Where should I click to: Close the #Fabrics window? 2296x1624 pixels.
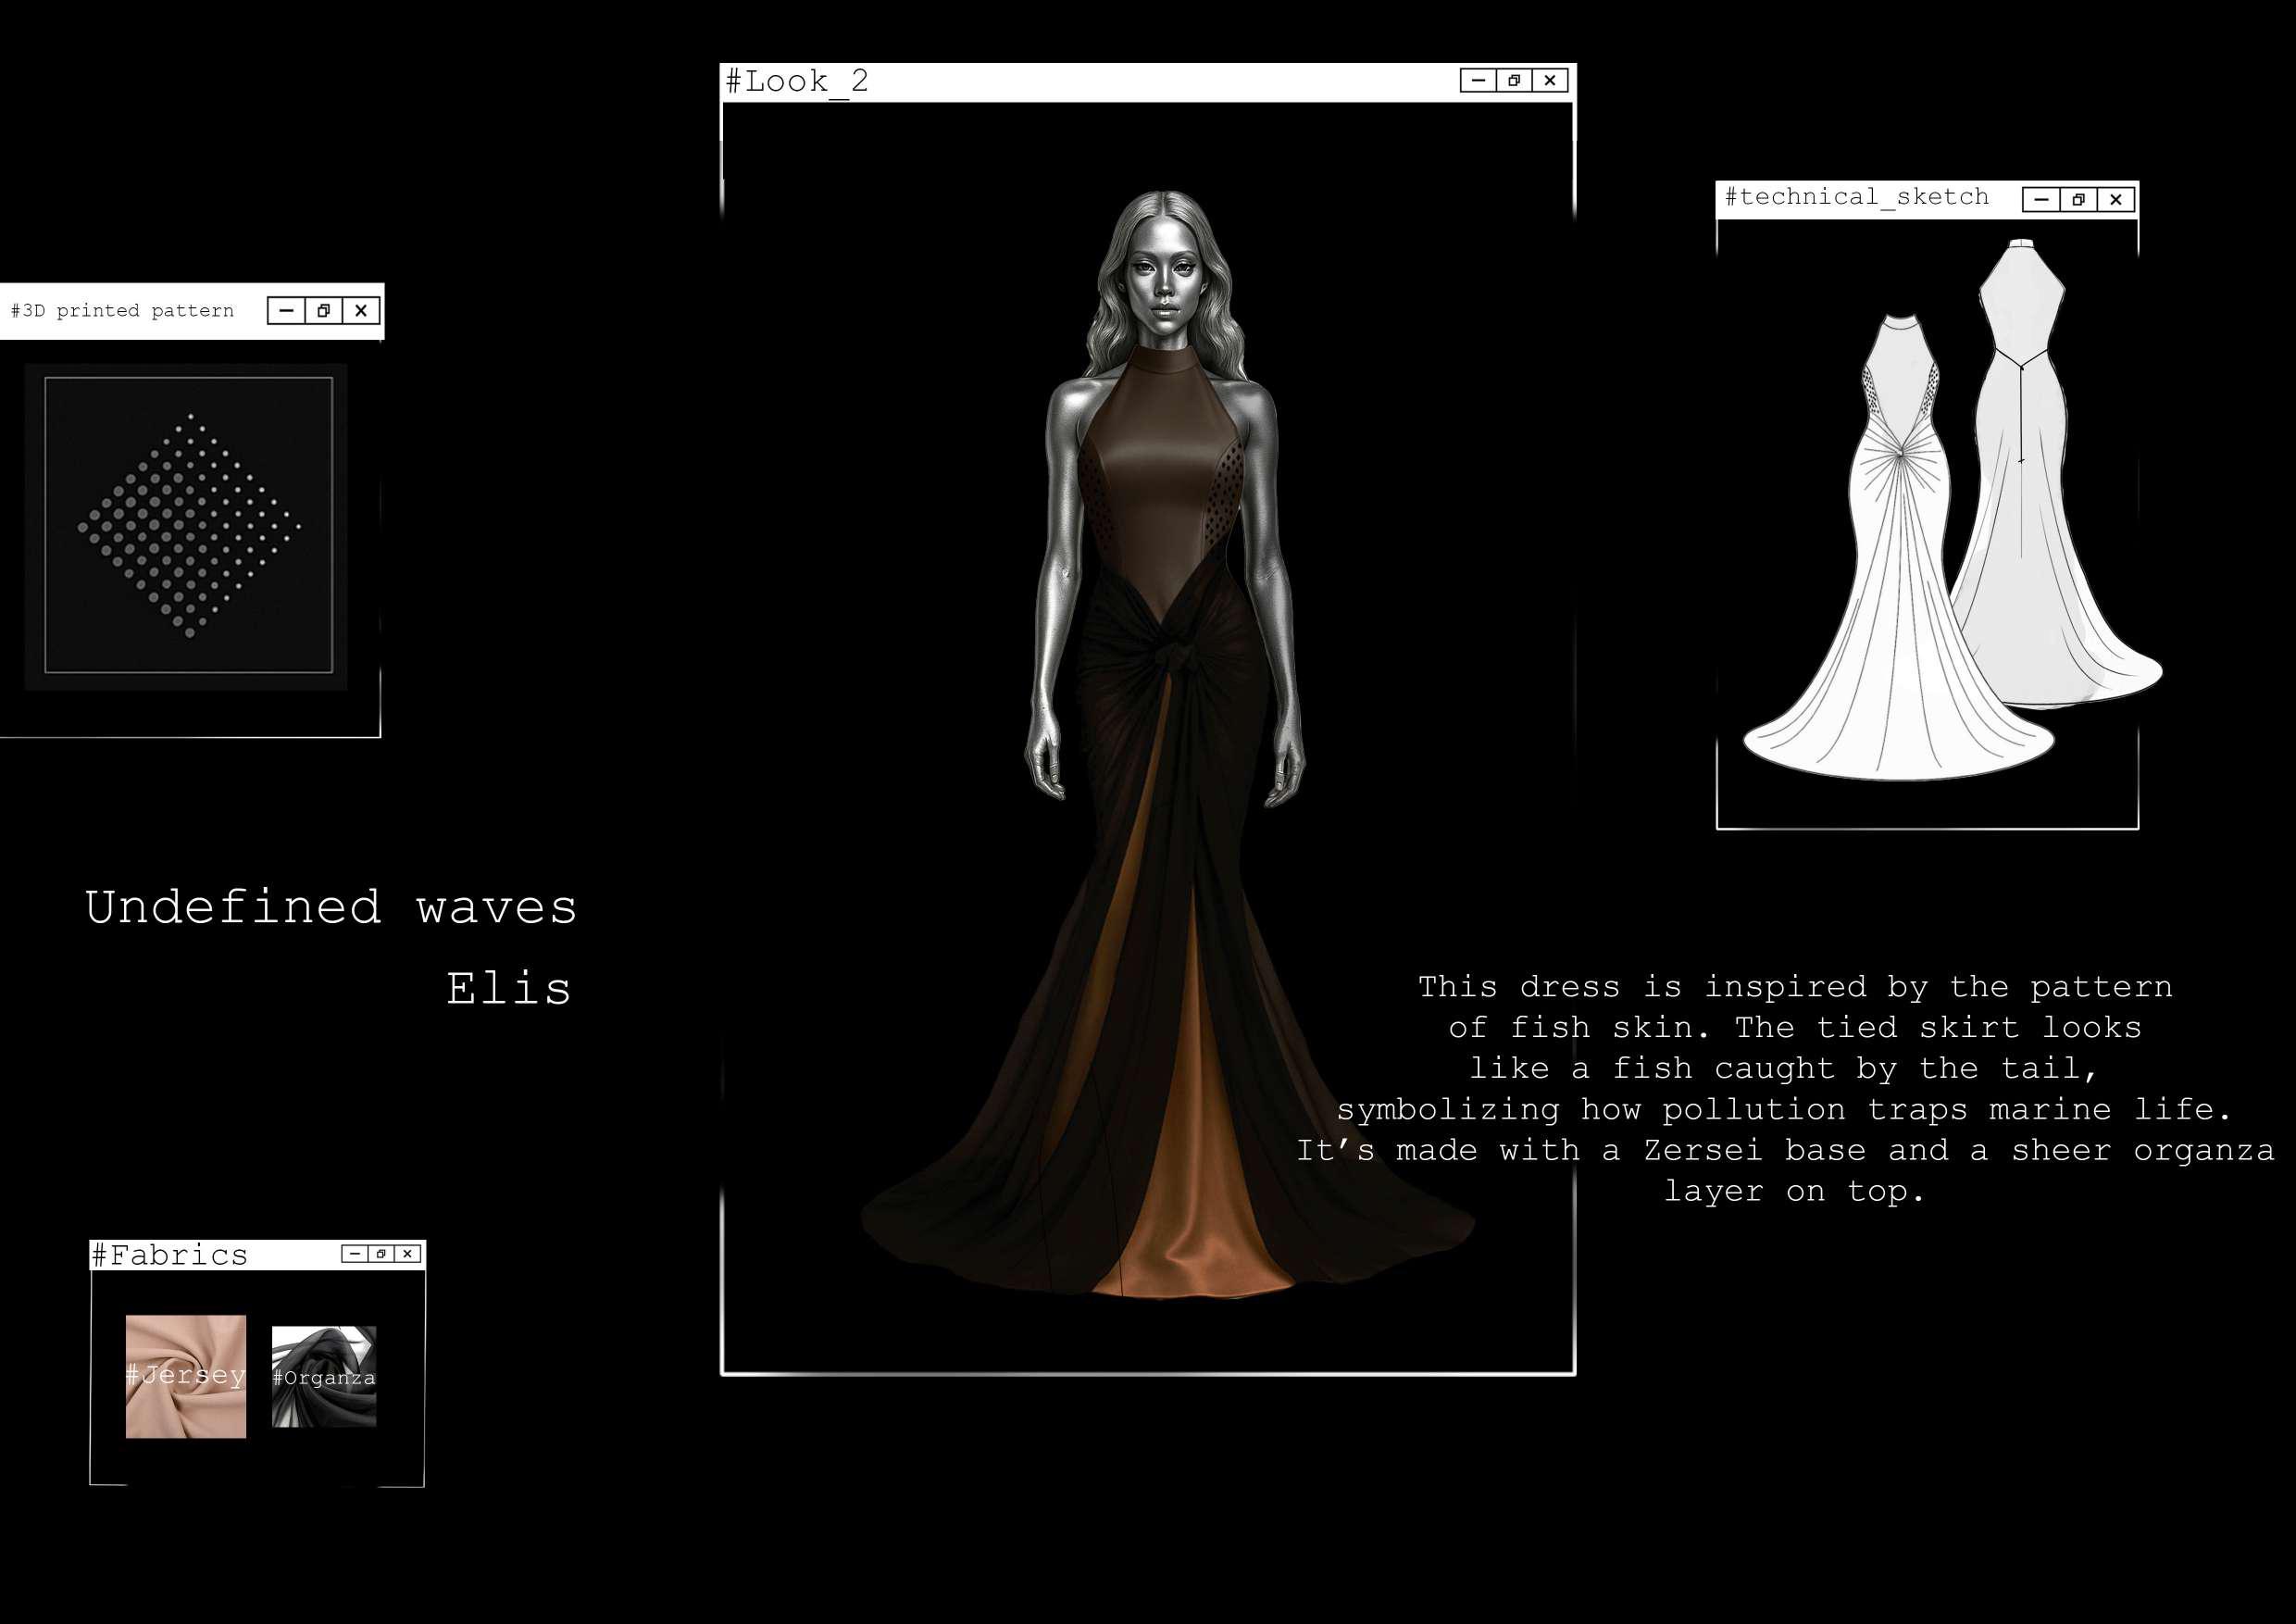click(x=407, y=1254)
